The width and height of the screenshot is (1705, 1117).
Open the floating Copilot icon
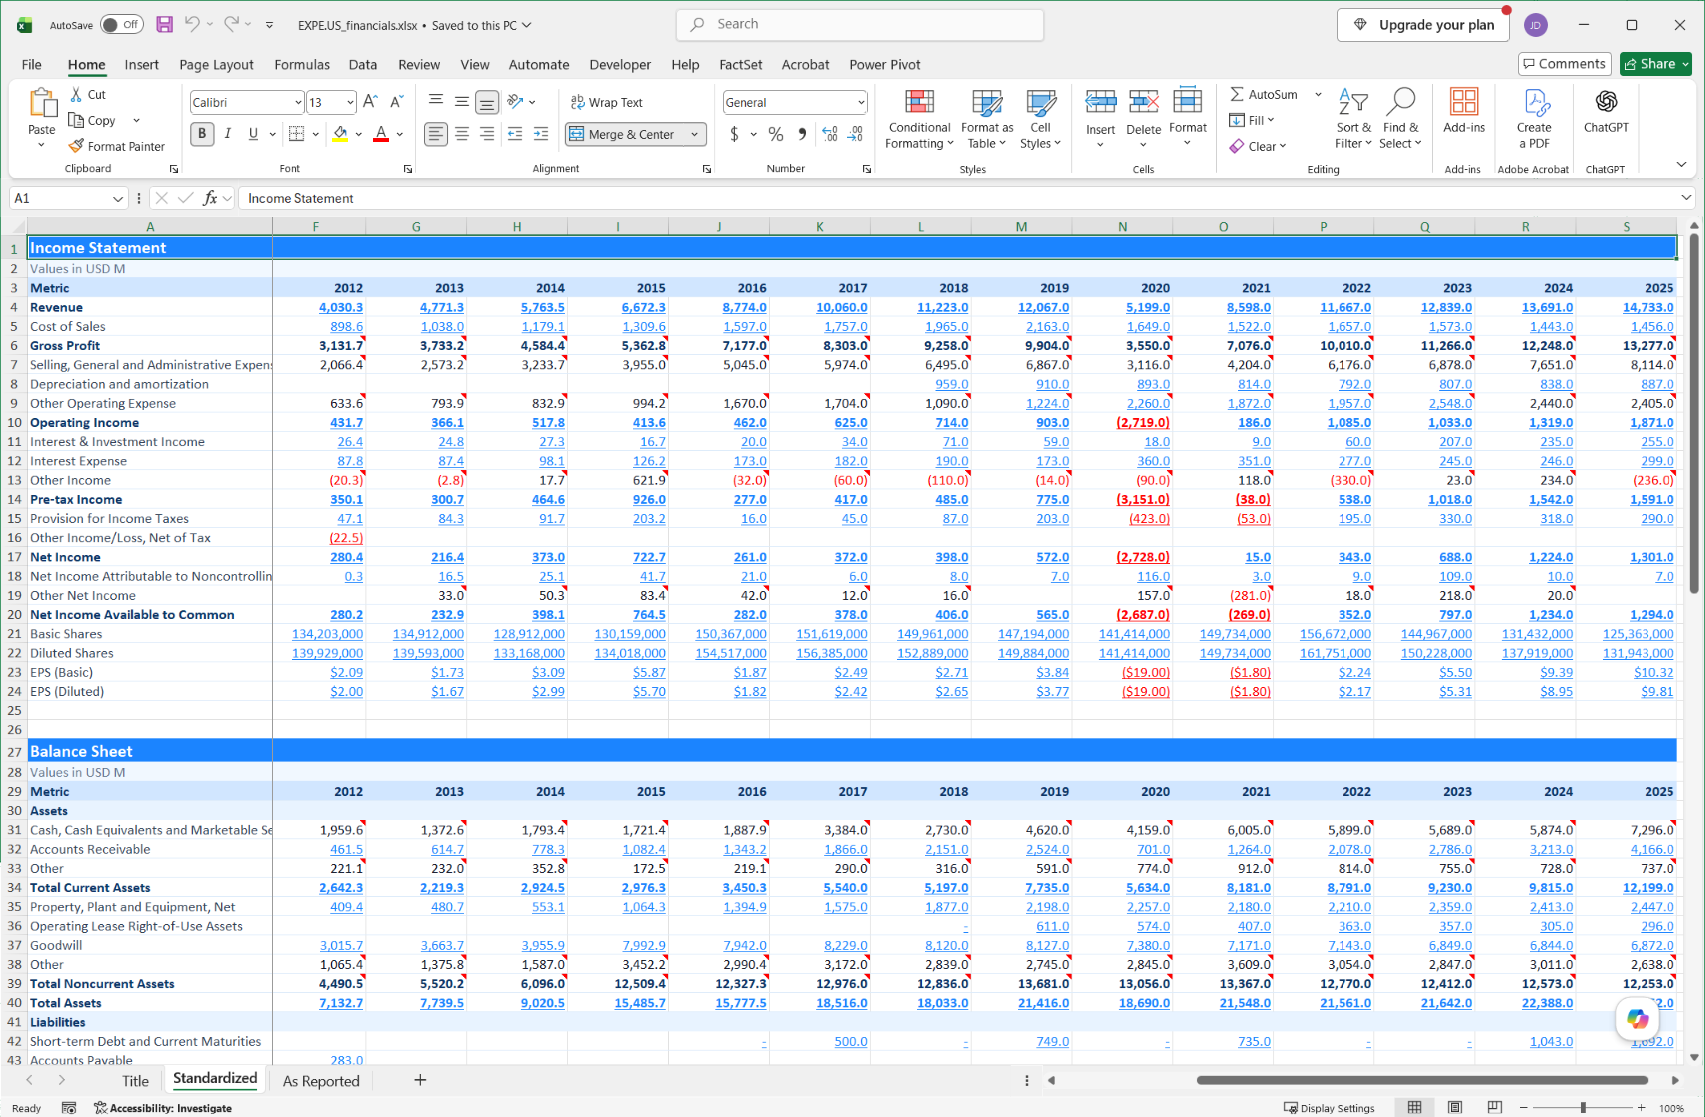(x=1637, y=1018)
